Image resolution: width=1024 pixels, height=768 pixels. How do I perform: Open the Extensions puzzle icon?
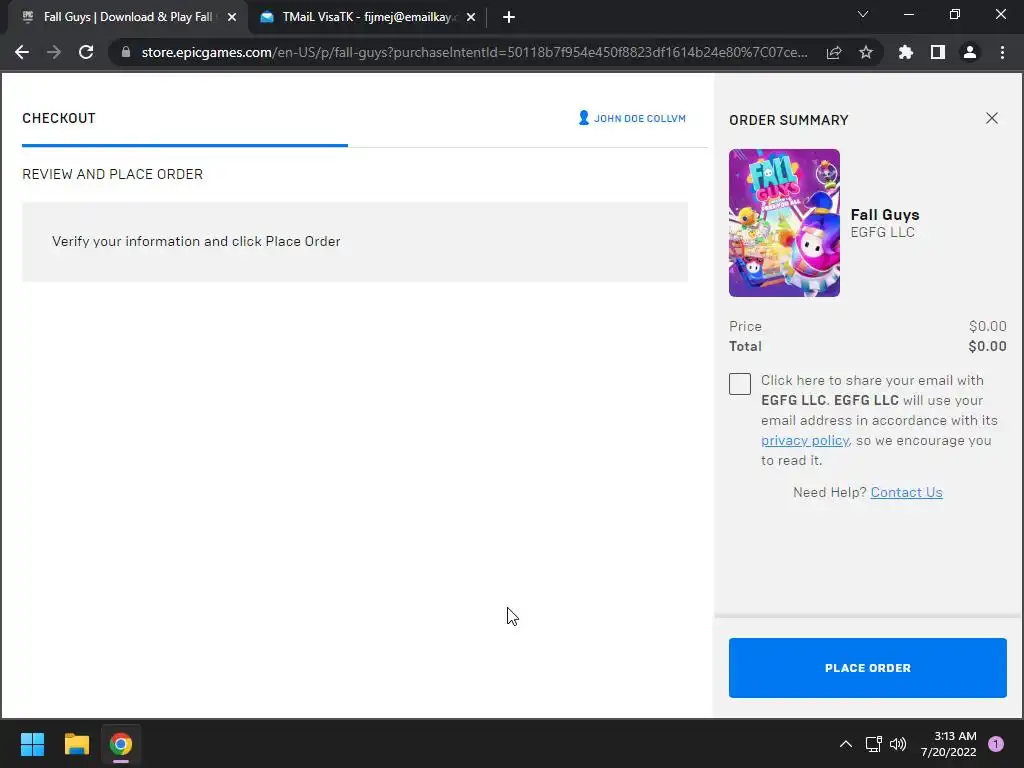coord(906,52)
